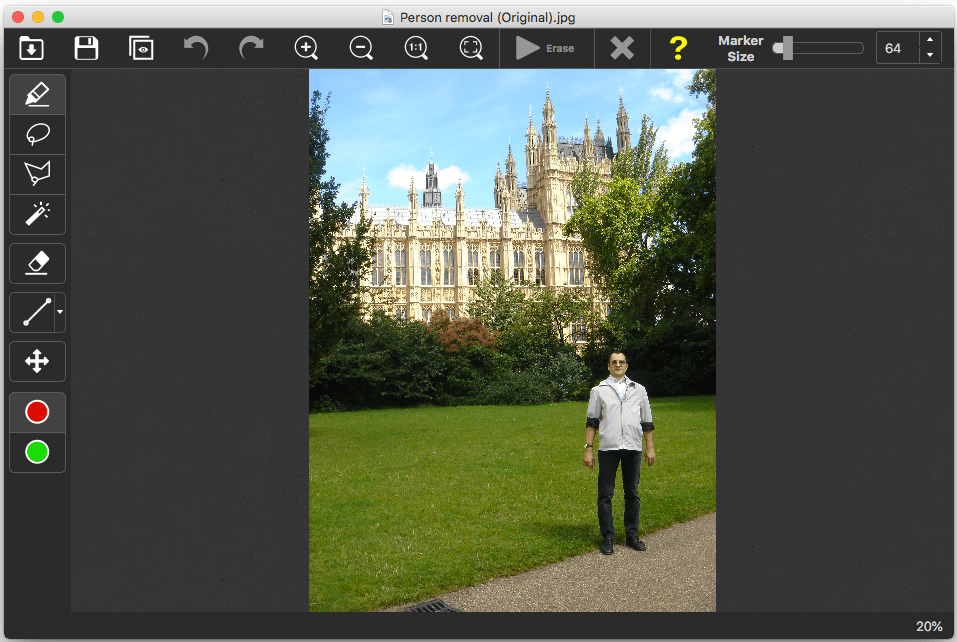Select the Lasso tool
Image resolution: width=957 pixels, height=642 pixels.
click(x=37, y=134)
